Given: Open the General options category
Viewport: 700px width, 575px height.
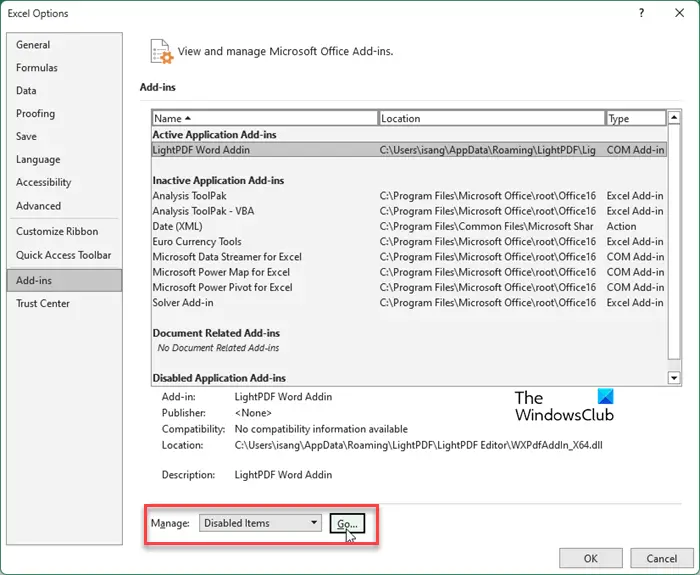Looking at the screenshot, I should click(64, 45).
